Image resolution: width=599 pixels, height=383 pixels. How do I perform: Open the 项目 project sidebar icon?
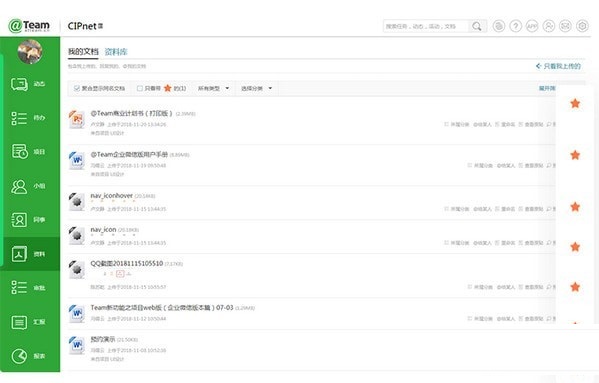click(x=19, y=152)
